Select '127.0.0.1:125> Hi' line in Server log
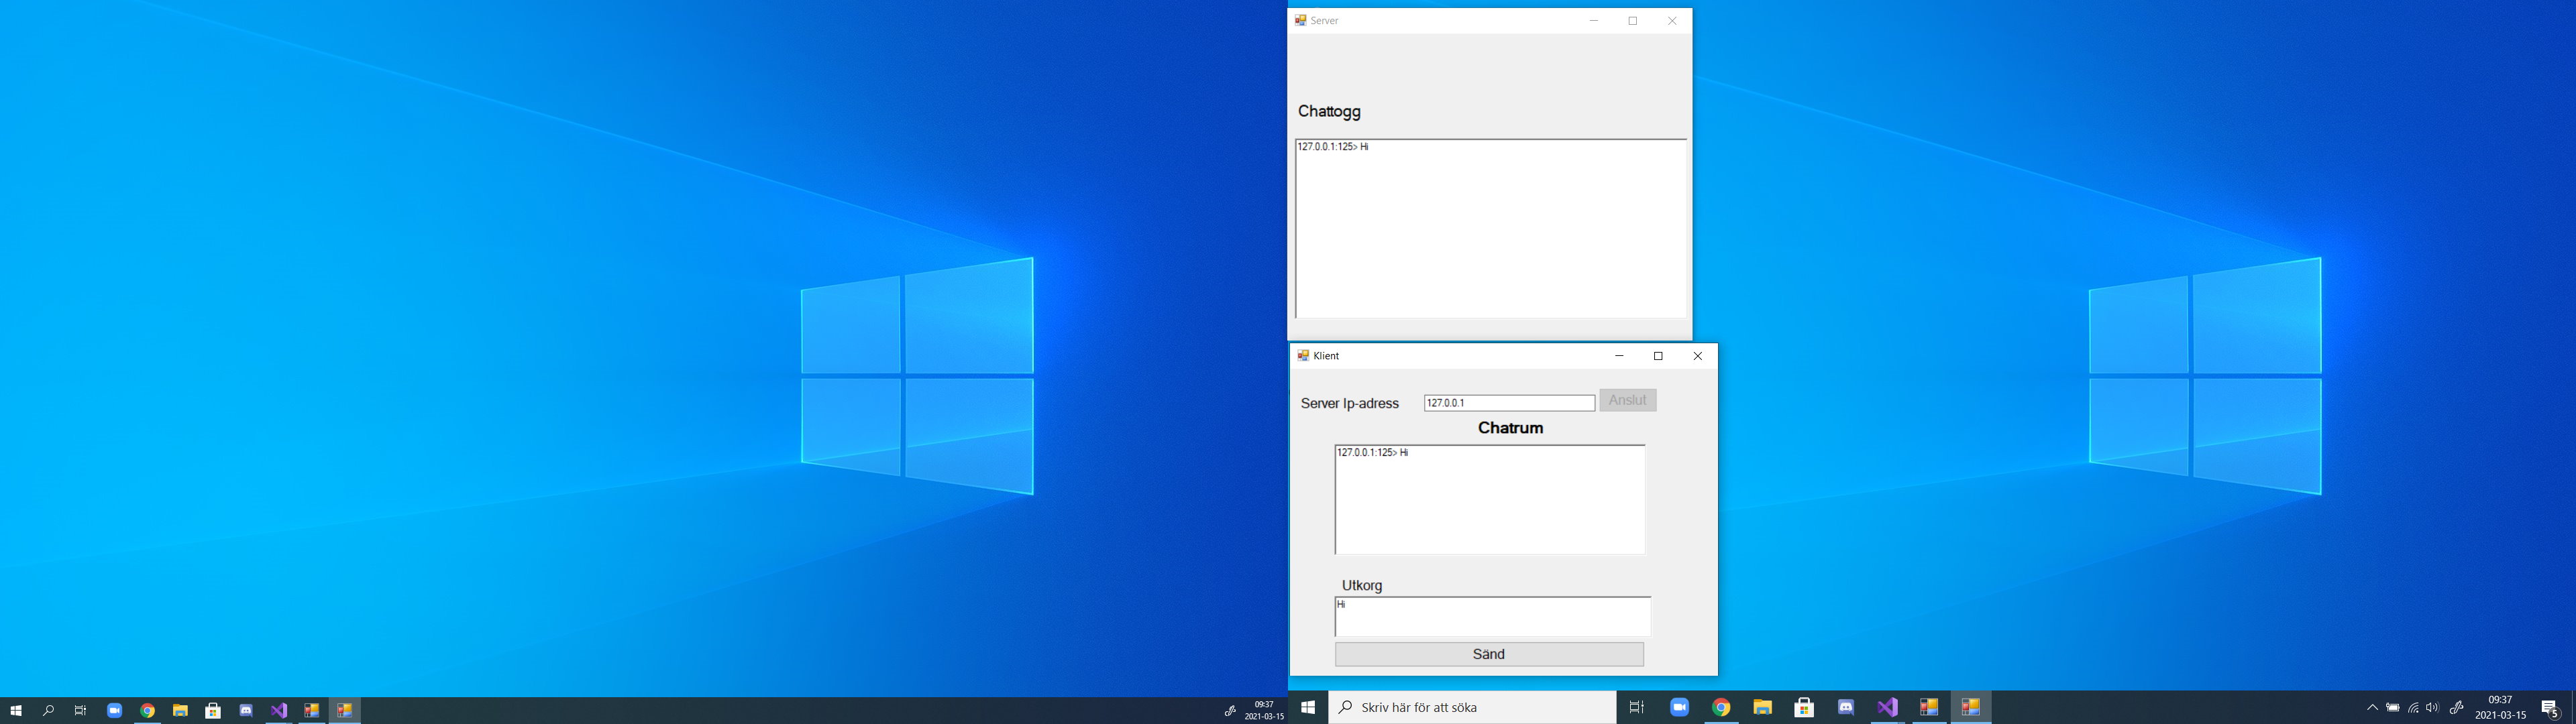 pos(1333,147)
